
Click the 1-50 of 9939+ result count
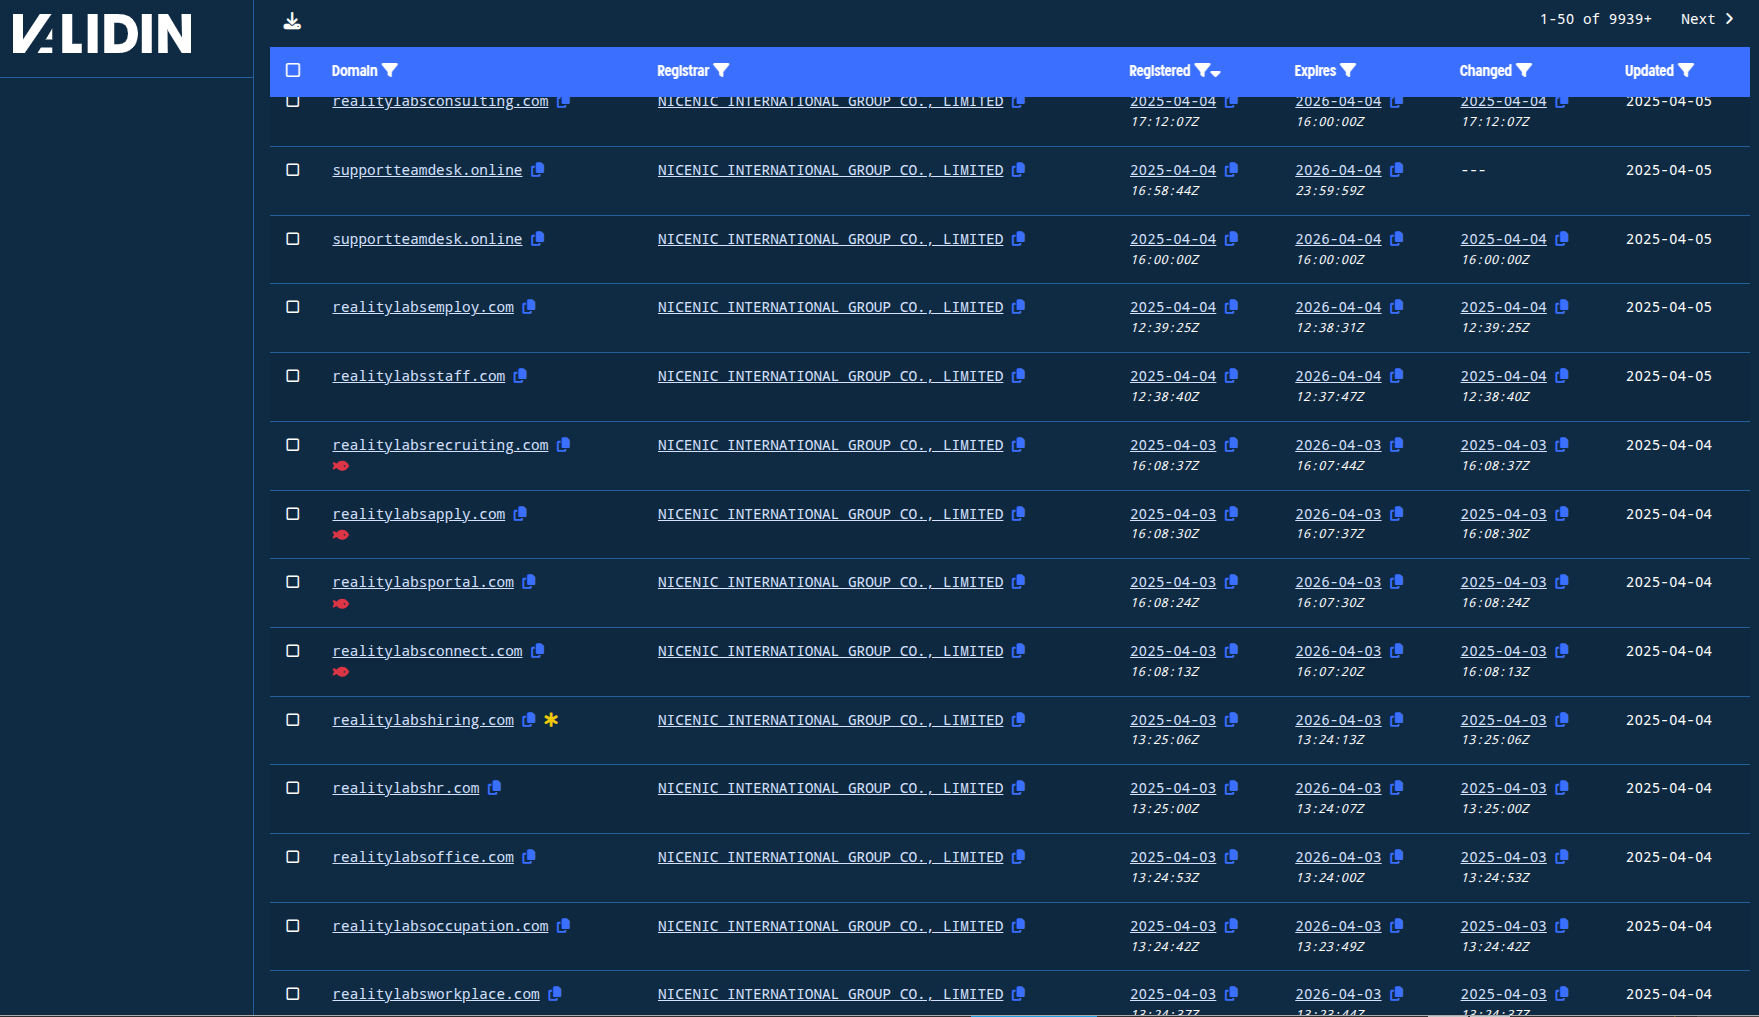(x=1596, y=19)
